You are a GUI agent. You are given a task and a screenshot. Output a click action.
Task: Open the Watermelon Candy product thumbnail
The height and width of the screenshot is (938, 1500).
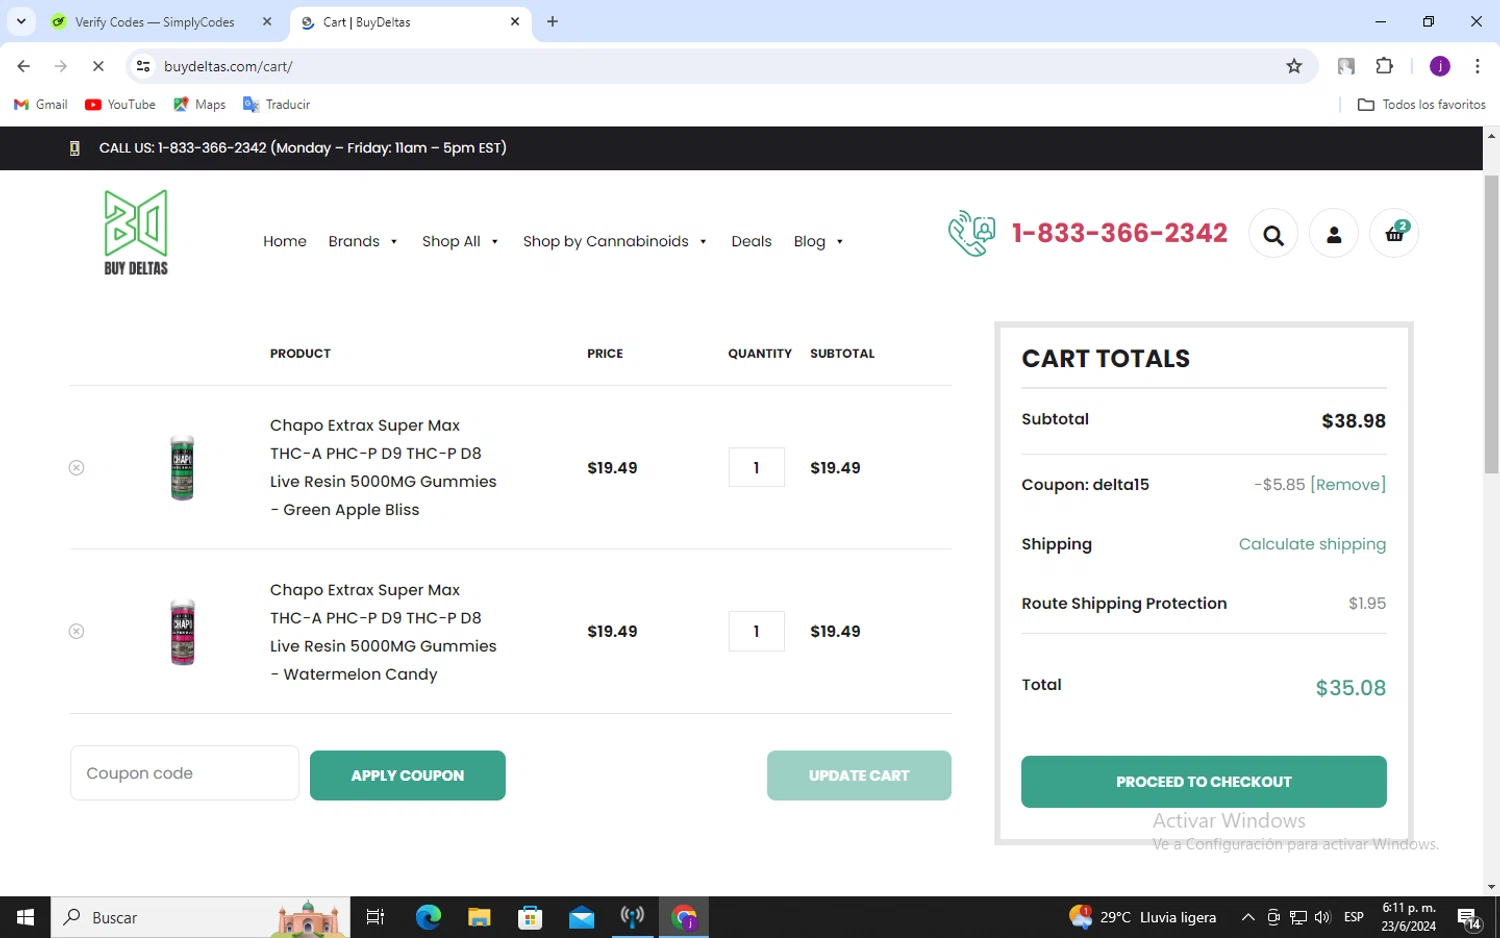[x=182, y=632]
